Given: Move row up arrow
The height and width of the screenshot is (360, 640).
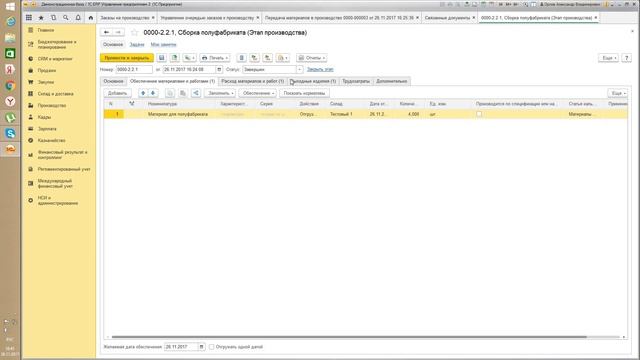Looking at the screenshot, I should 143,93.
